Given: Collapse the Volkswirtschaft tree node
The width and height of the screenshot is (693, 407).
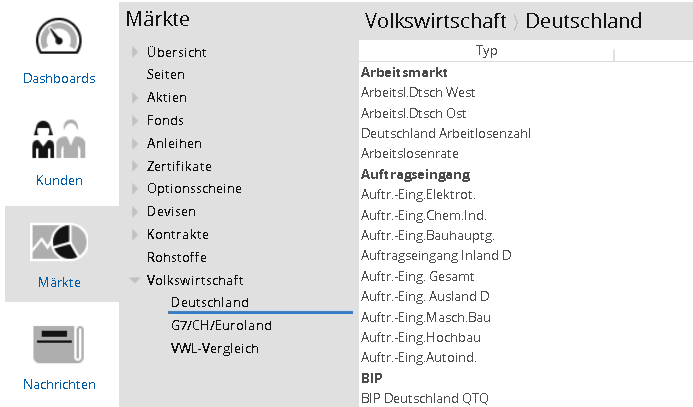Looking at the screenshot, I should 135,281.
